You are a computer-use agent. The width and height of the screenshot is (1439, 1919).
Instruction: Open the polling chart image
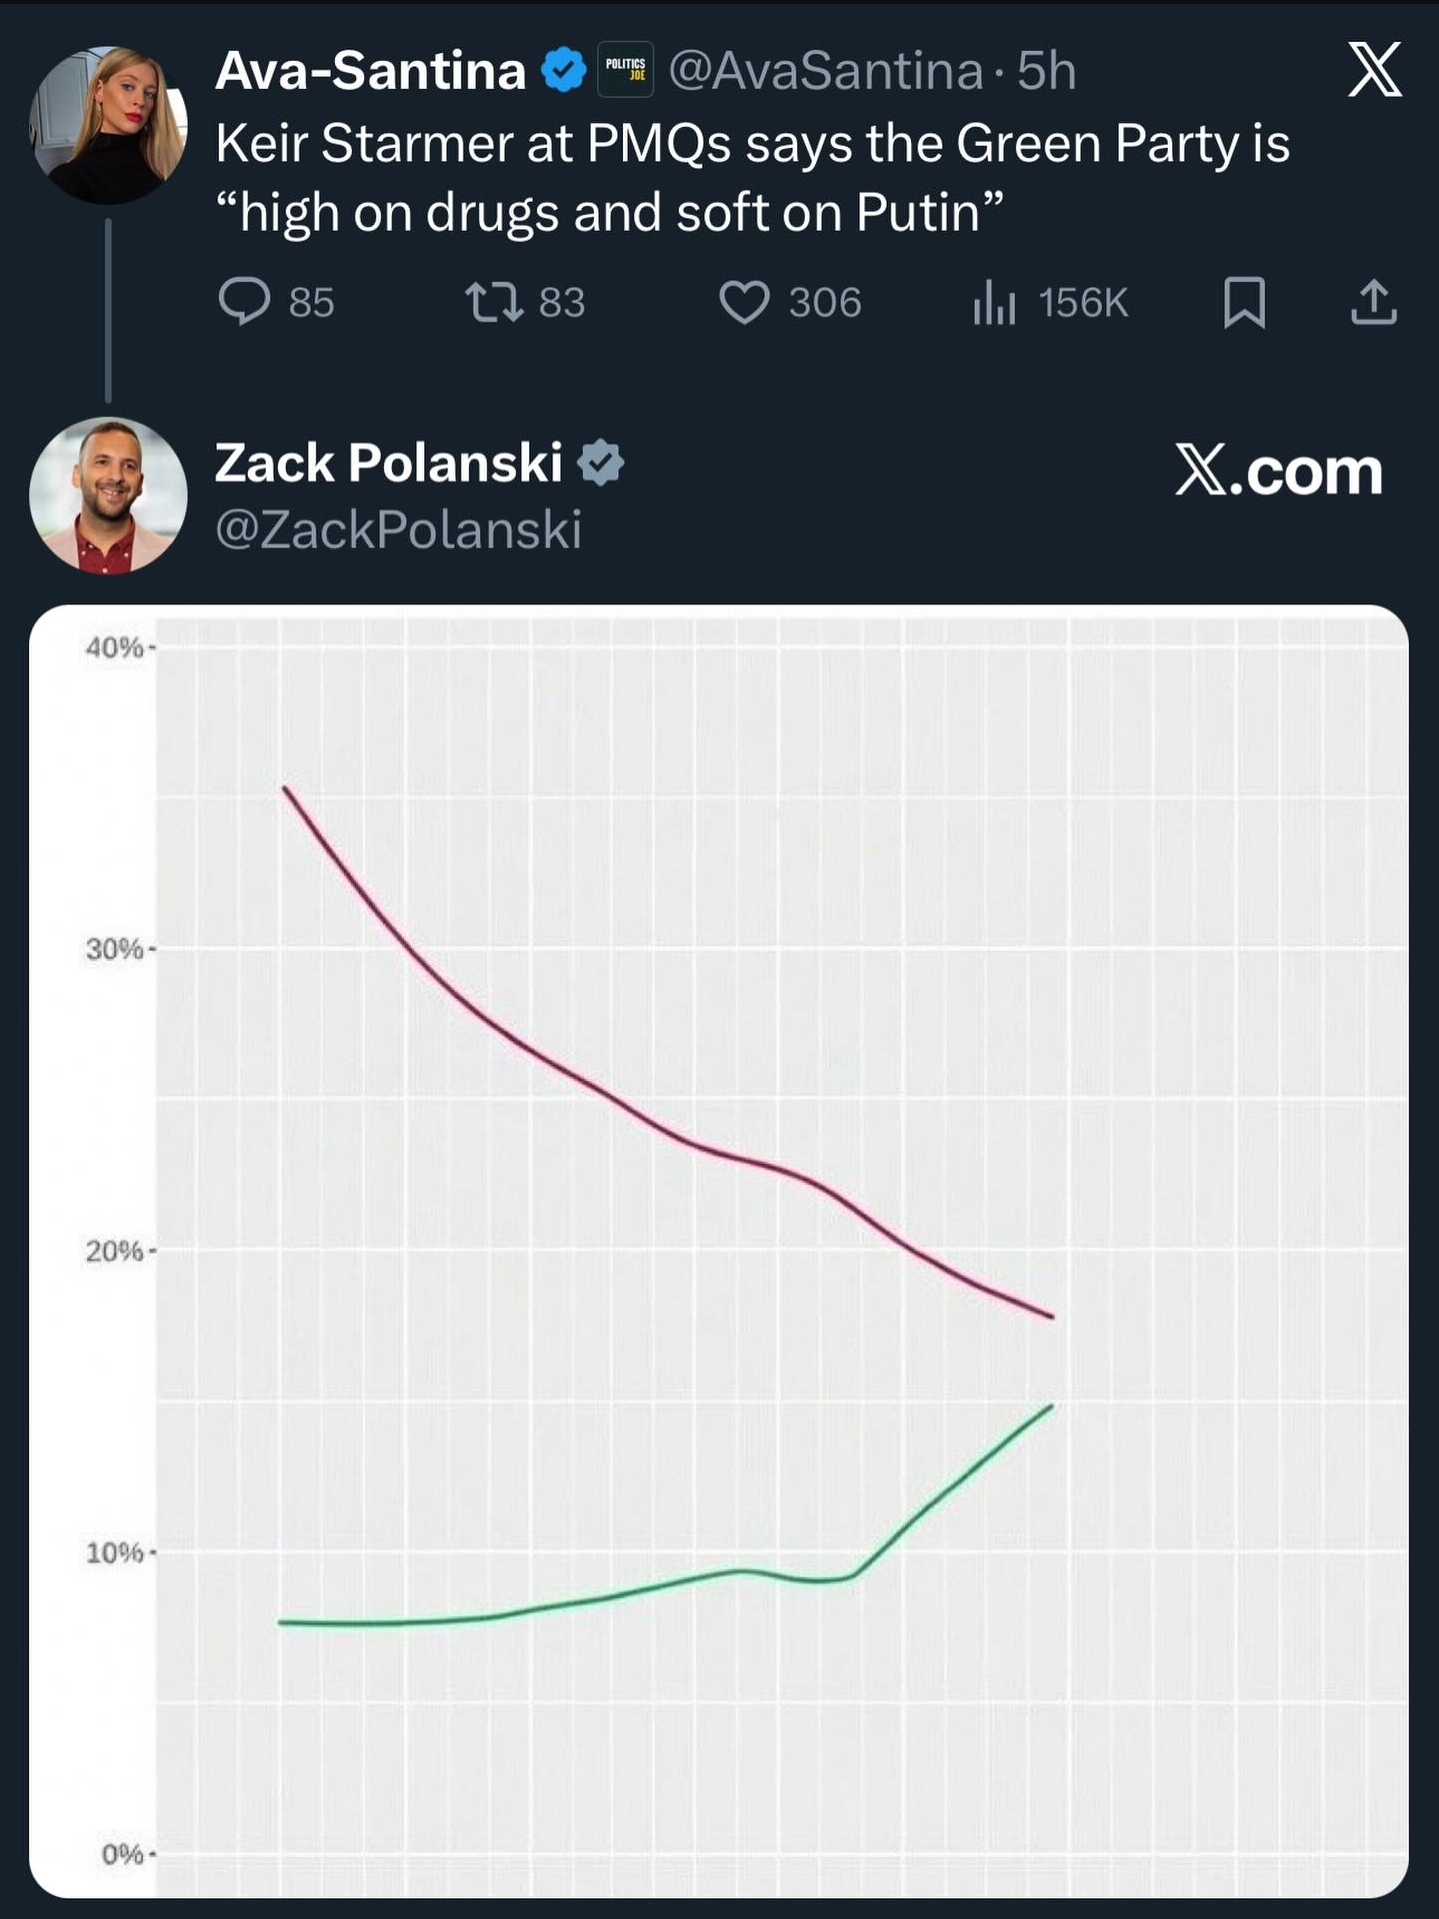click(718, 1250)
